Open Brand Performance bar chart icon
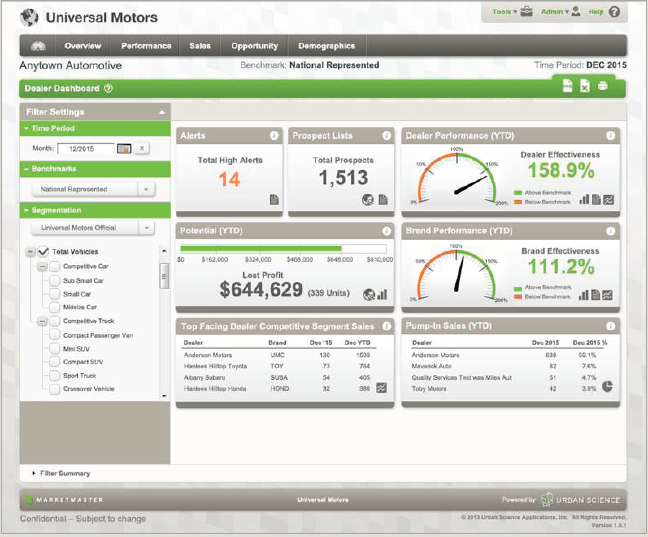Screen dimensions: 648x537 (584, 295)
